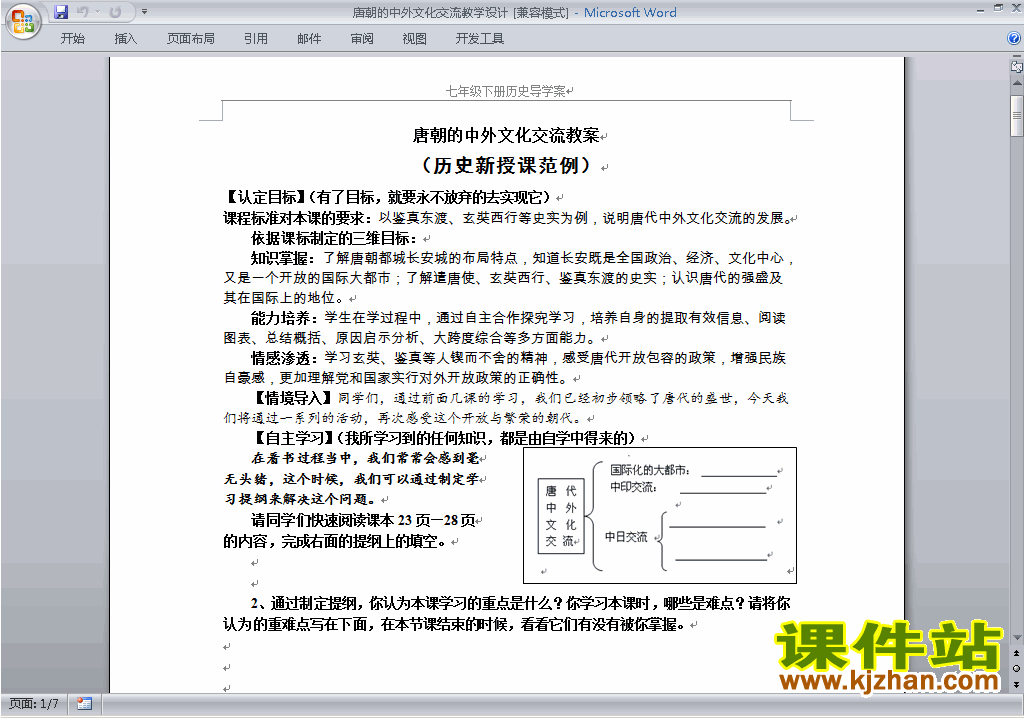Click the Select Browse Object round button
Screen dimensions: 1024x718
click(1016, 668)
